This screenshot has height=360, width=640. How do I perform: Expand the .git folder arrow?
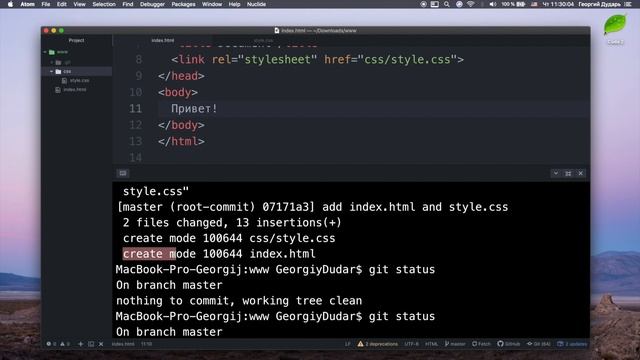[52, 62]
